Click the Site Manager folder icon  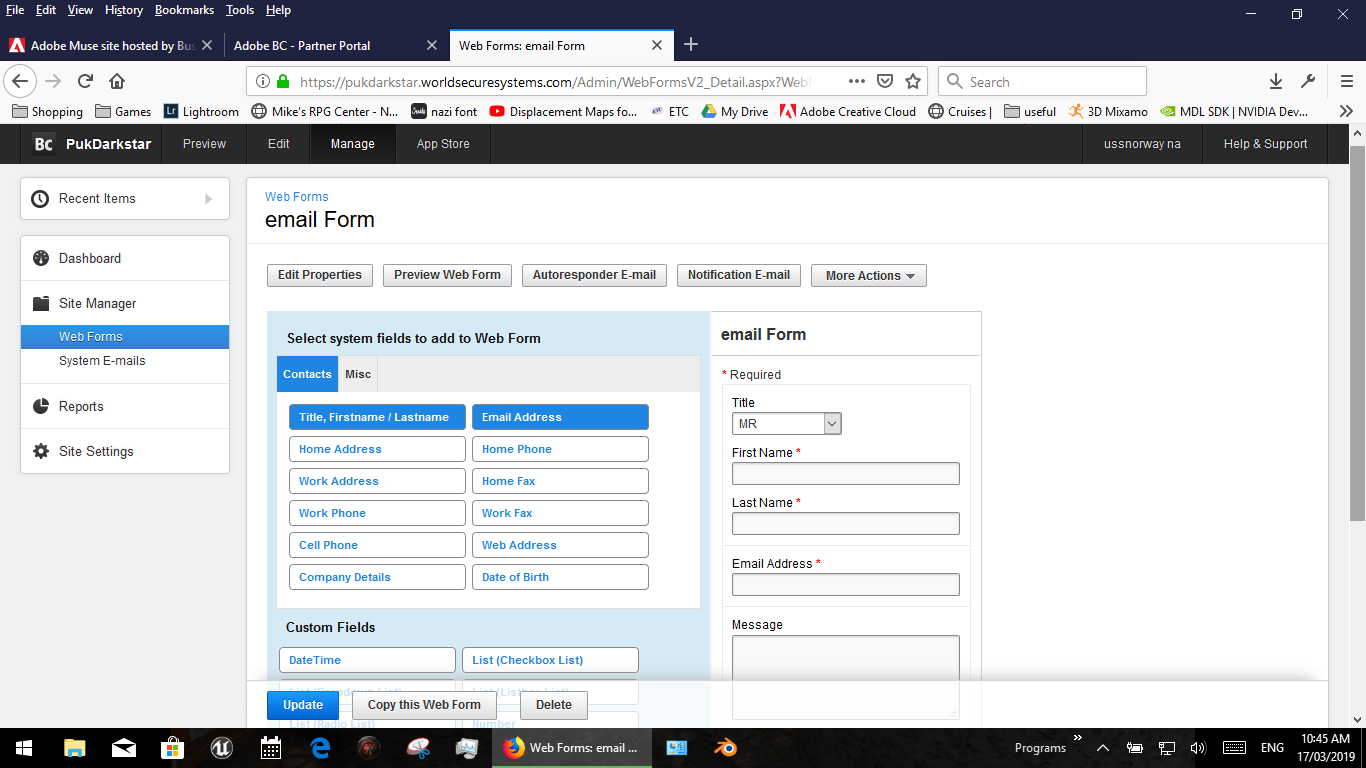click(41, 303)
